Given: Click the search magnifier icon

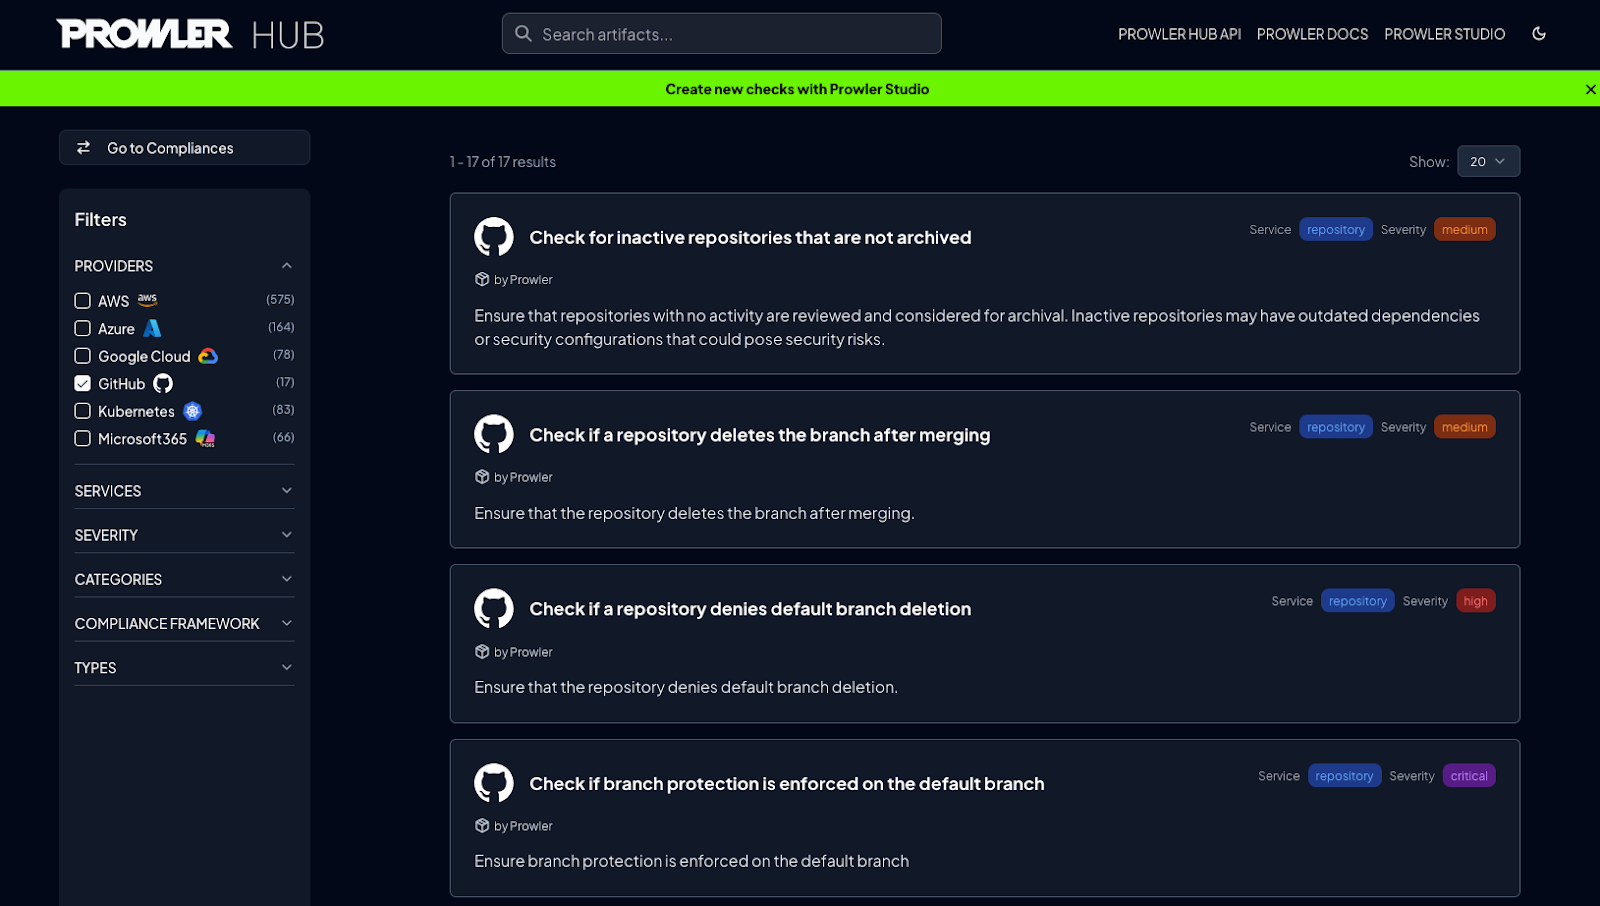Looking at the screenshot, I should click(x=523, y=34).
